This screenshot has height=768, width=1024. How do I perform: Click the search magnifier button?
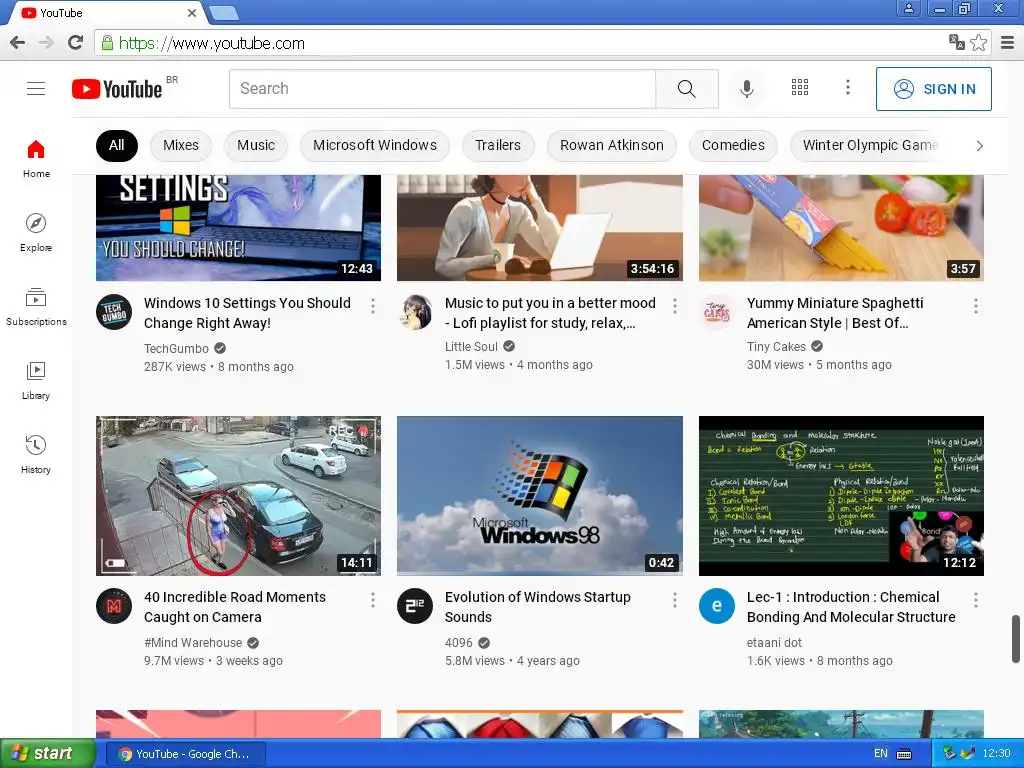686,89
